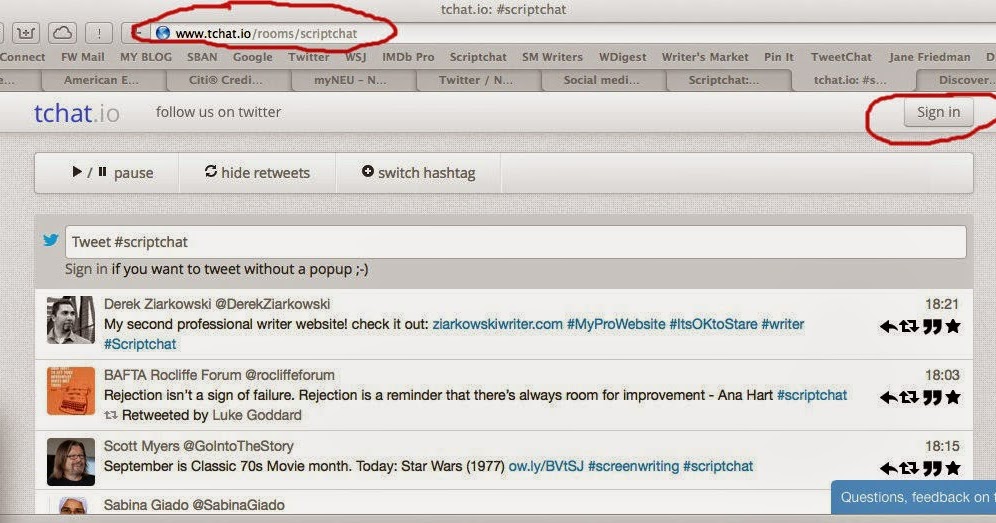
Task: Click the toolbar icon left of the cloud
Action: pos(25,33)
